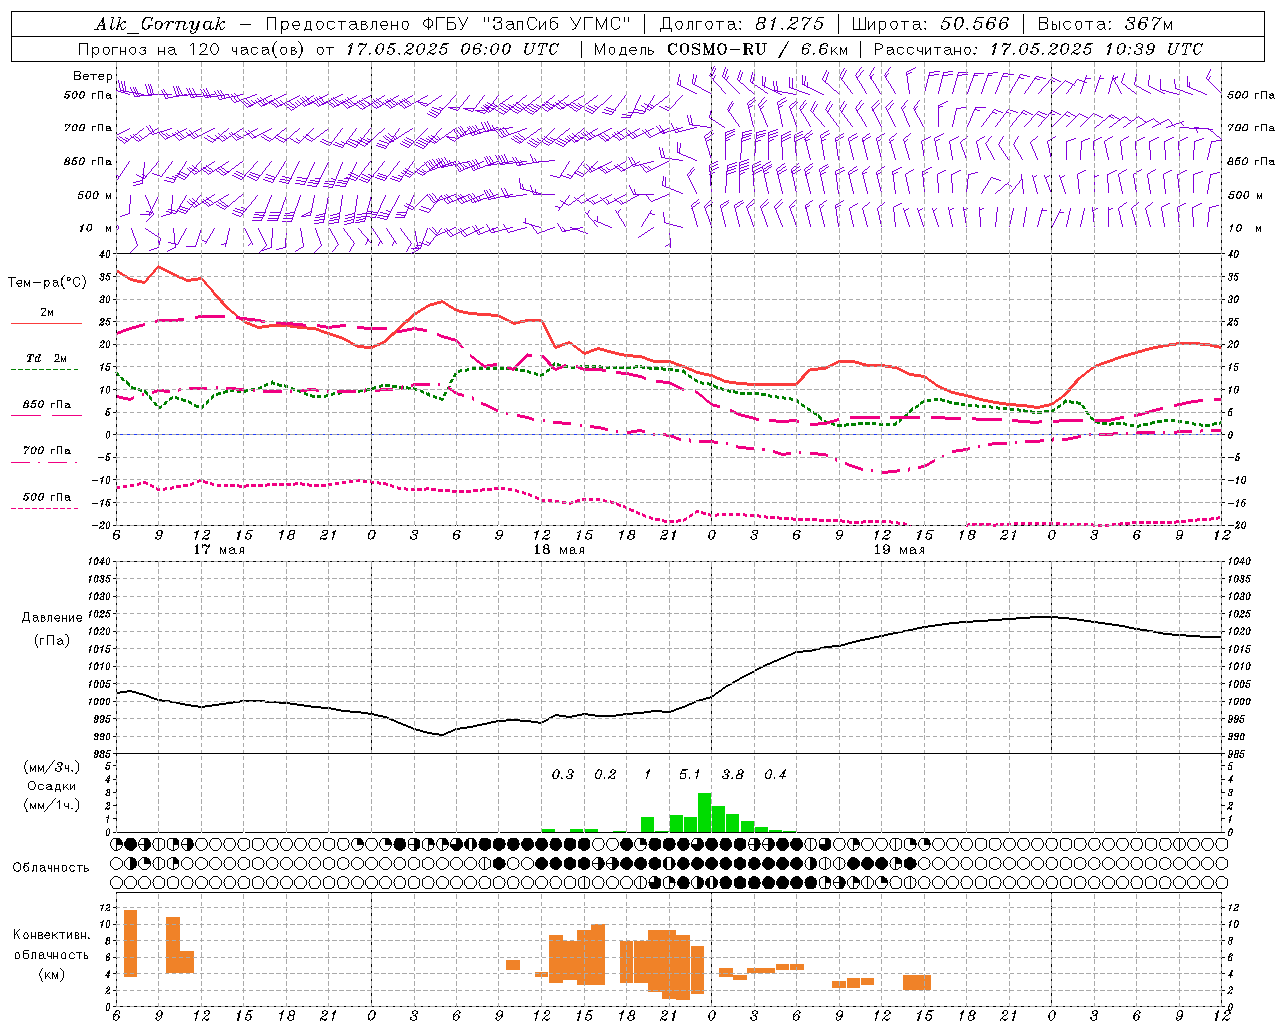Image resolution: width=1280 pixels, height=1024 pixels.
Task: Click the red solid 2м legend line
Action: 46,324
